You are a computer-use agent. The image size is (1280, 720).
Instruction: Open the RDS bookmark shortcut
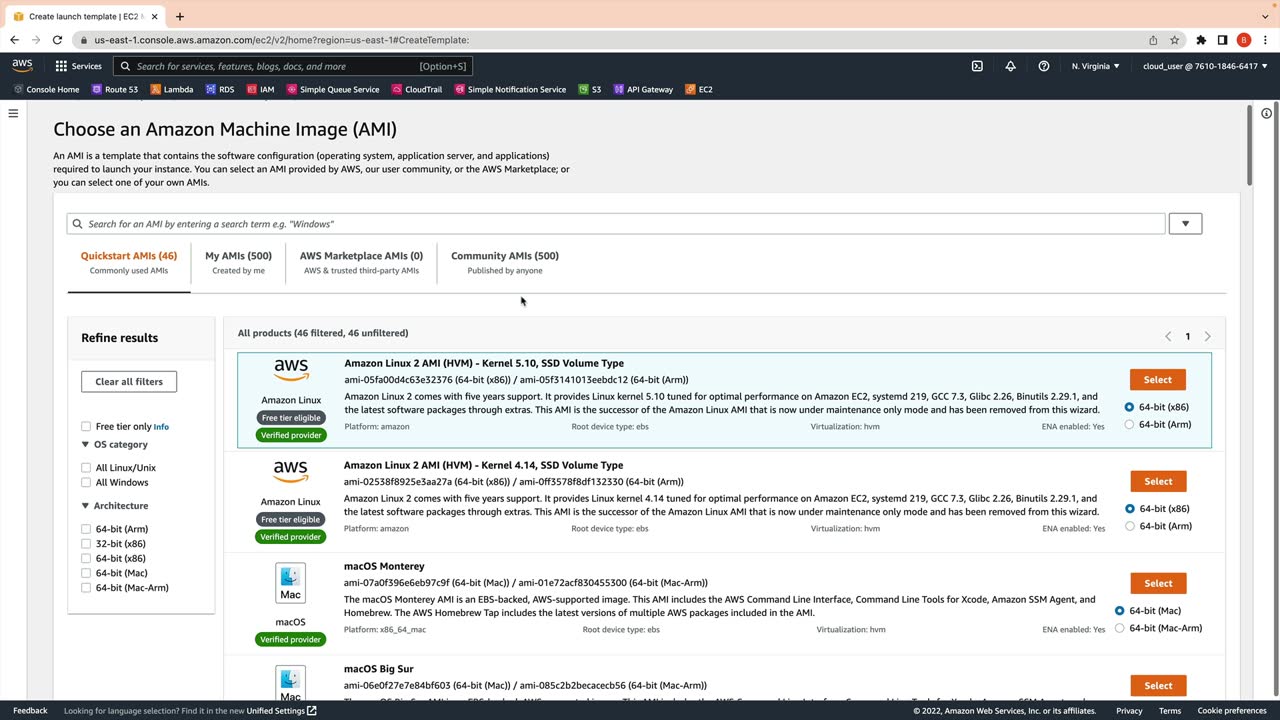(220, 89)
